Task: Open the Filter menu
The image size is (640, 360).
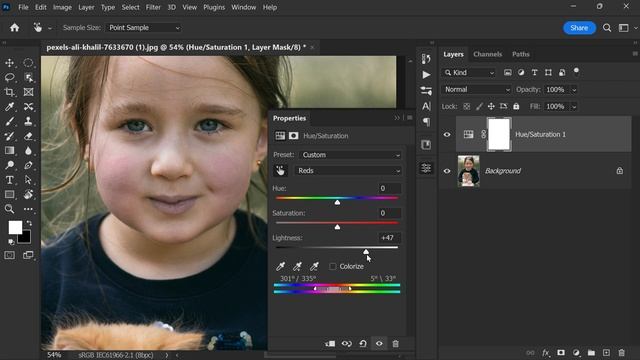Action: pyautogui.click(x=153, y=7)
